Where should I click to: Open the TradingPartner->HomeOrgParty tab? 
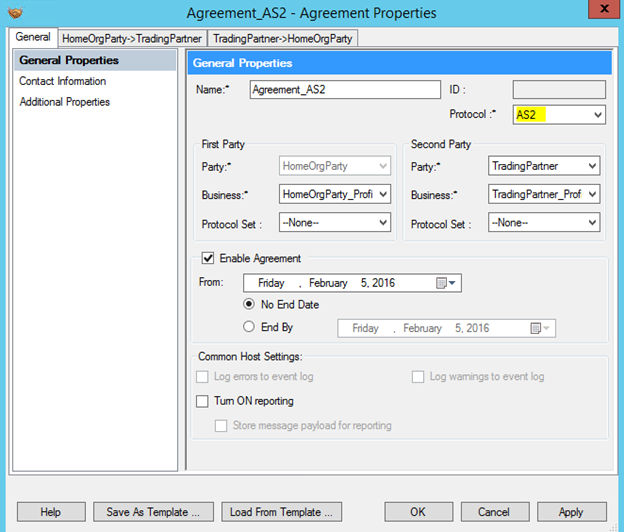[283, 39]
